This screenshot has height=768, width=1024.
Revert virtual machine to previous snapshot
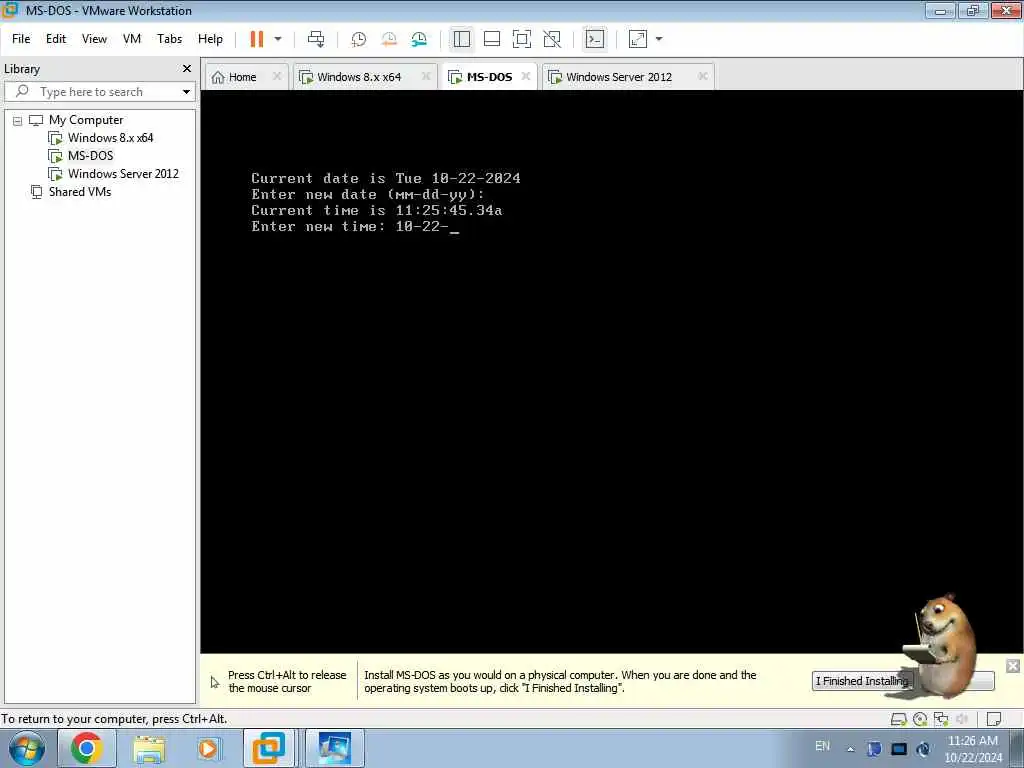(x=389, y=39)
